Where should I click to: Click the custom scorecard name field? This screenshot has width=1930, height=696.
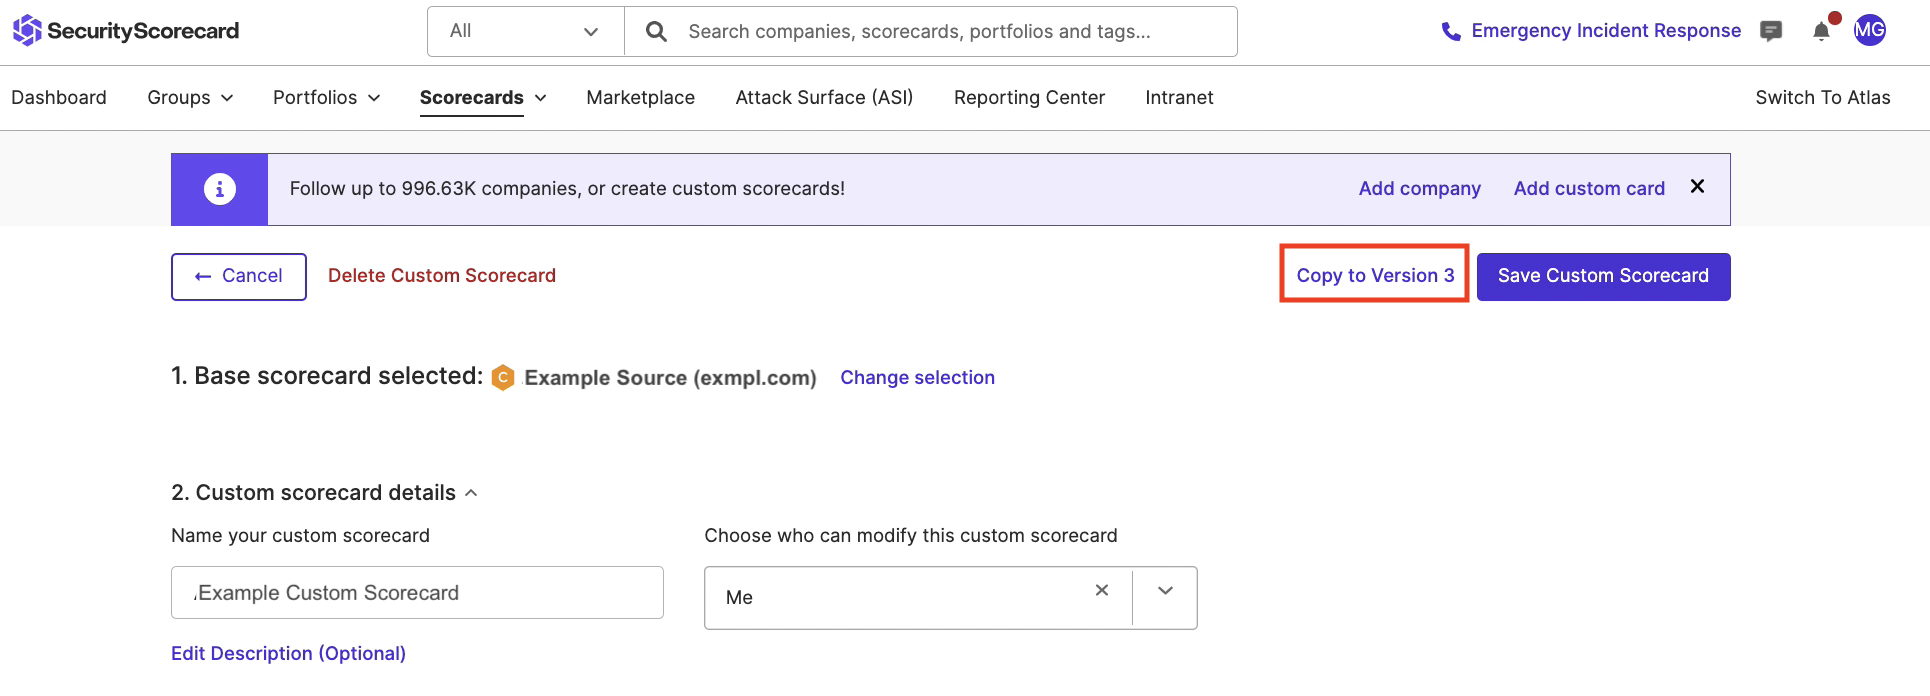tap(417, 593)
